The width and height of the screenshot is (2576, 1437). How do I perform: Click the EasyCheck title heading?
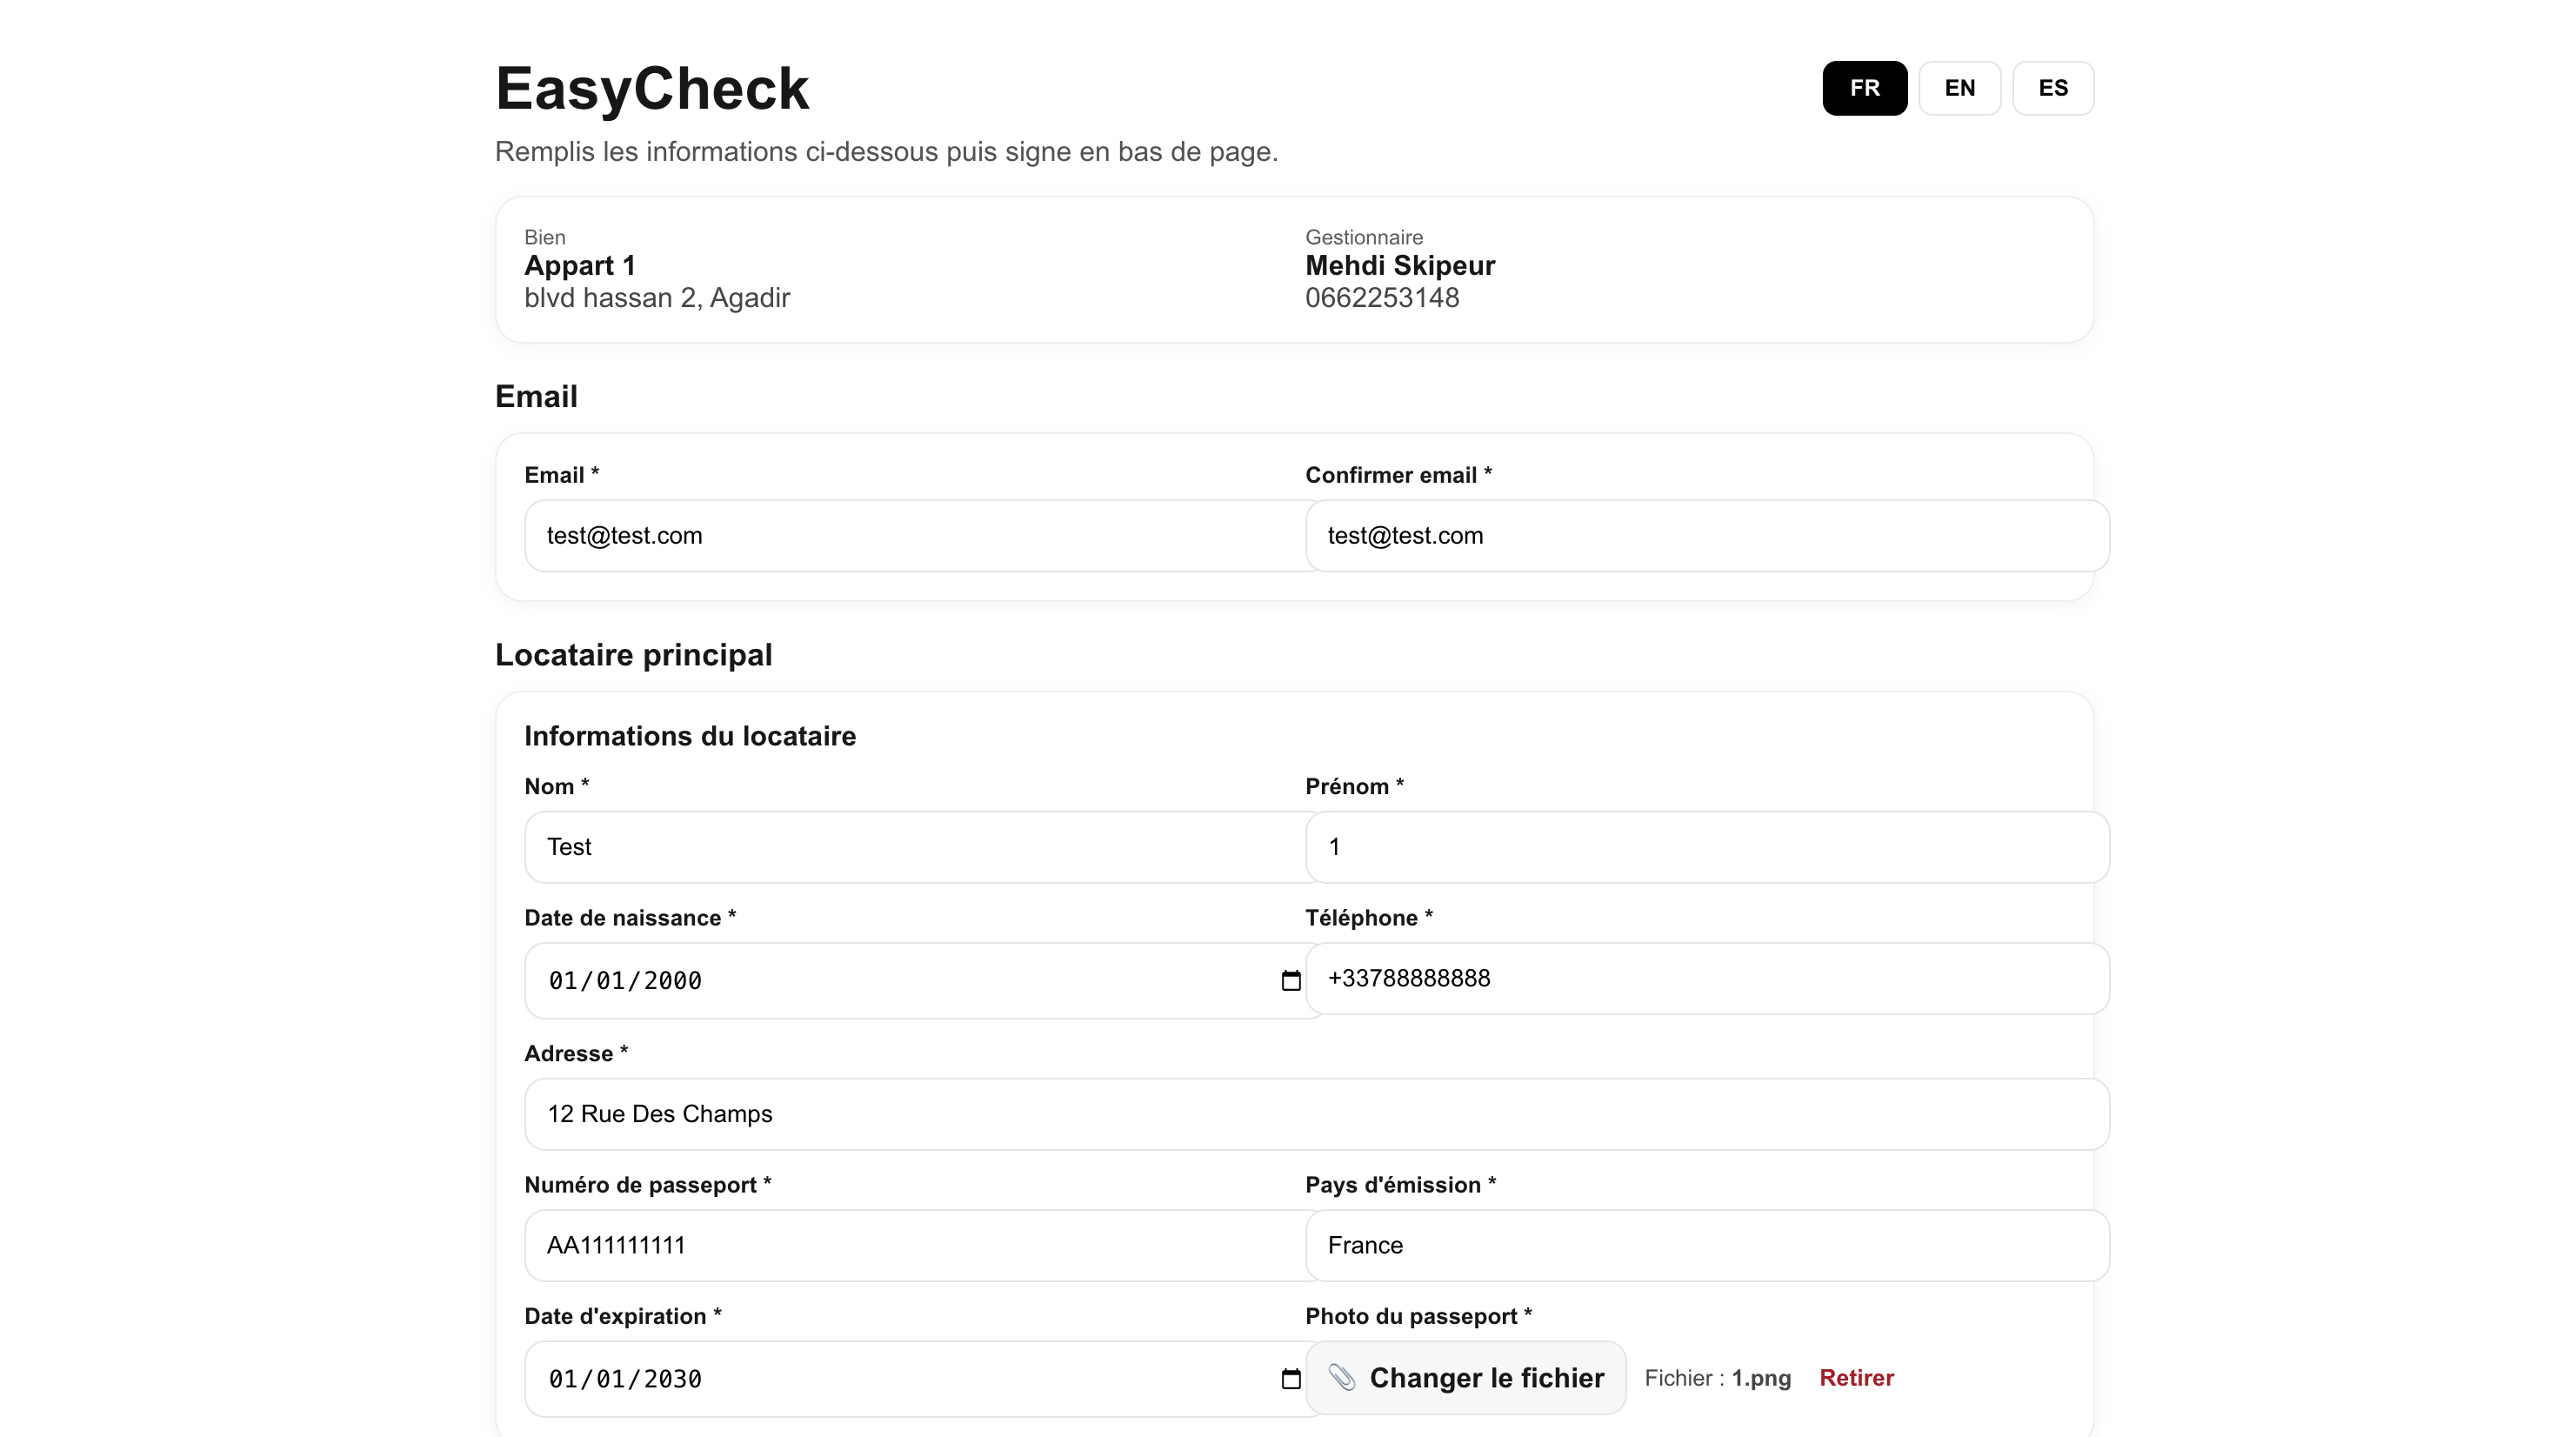tap(652, 88)
